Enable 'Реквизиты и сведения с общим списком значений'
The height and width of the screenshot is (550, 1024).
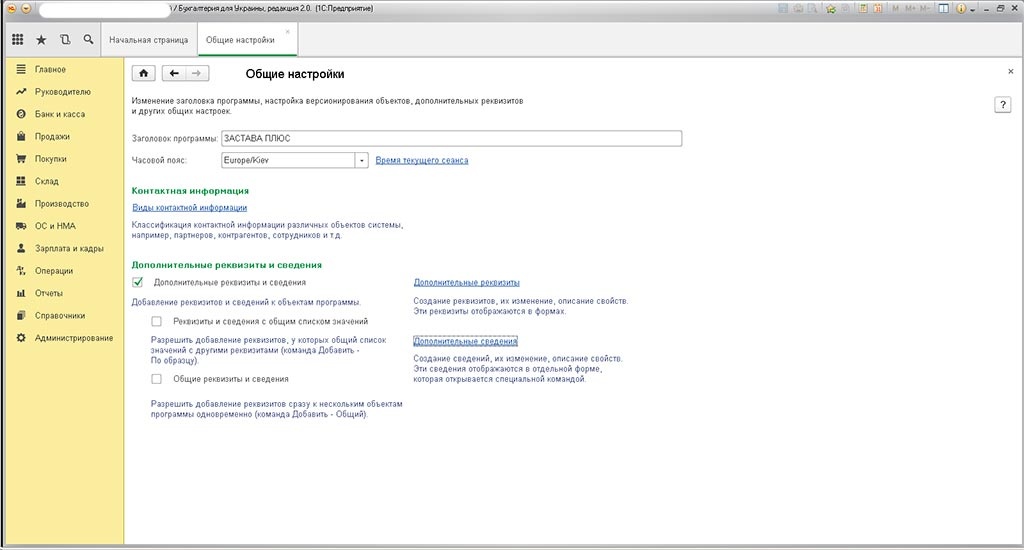tap(156, 322)
